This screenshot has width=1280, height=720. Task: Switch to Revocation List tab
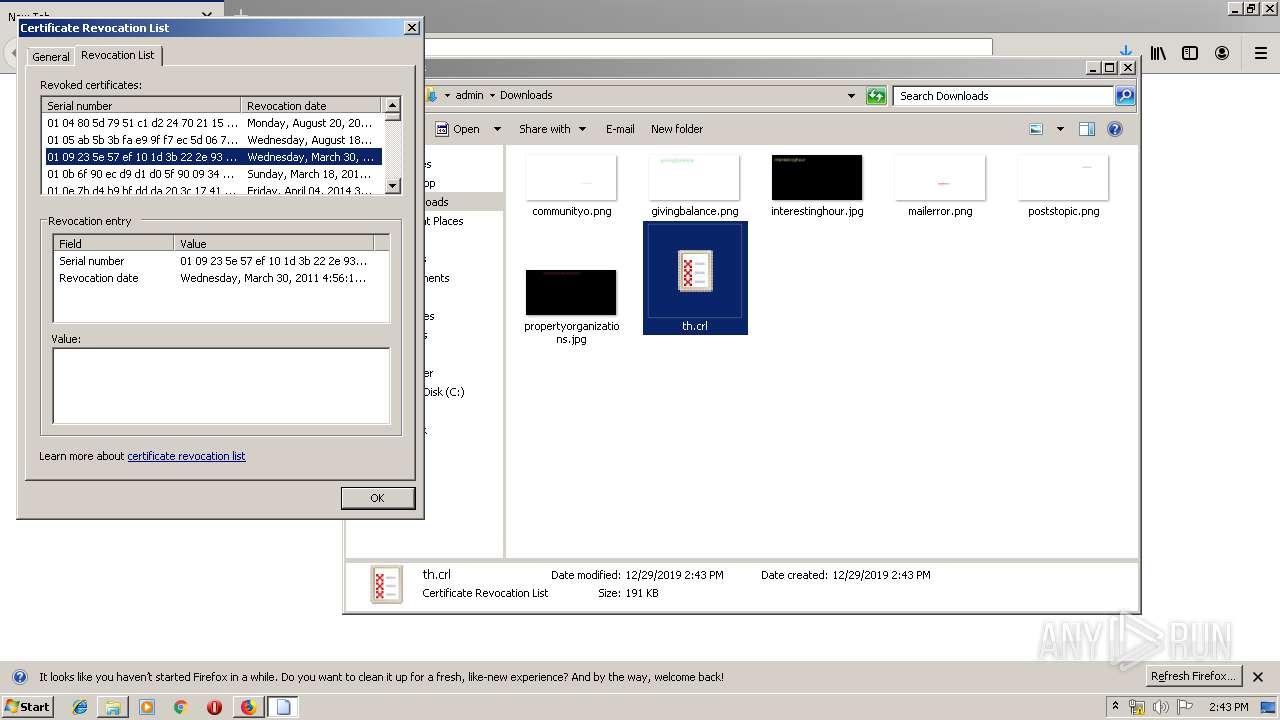118,55
